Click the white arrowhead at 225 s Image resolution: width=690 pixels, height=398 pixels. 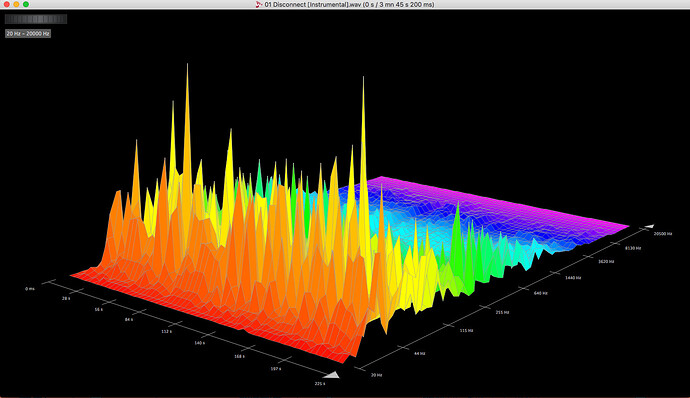[332, 375]
